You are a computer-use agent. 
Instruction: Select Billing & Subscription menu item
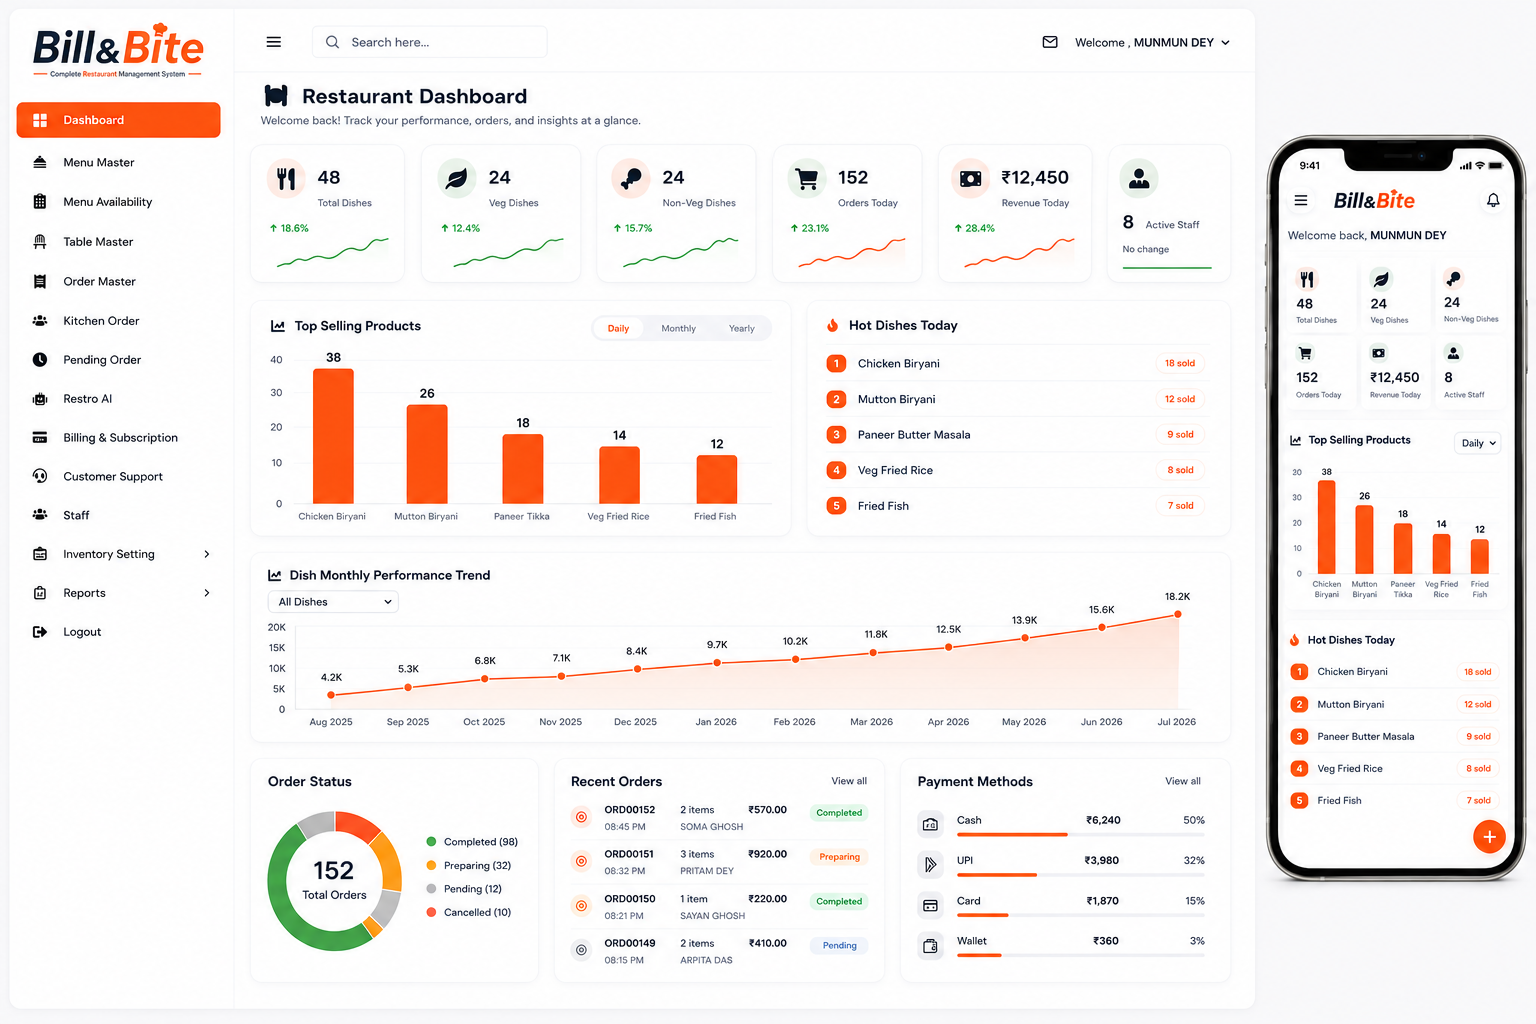(118, 437)
